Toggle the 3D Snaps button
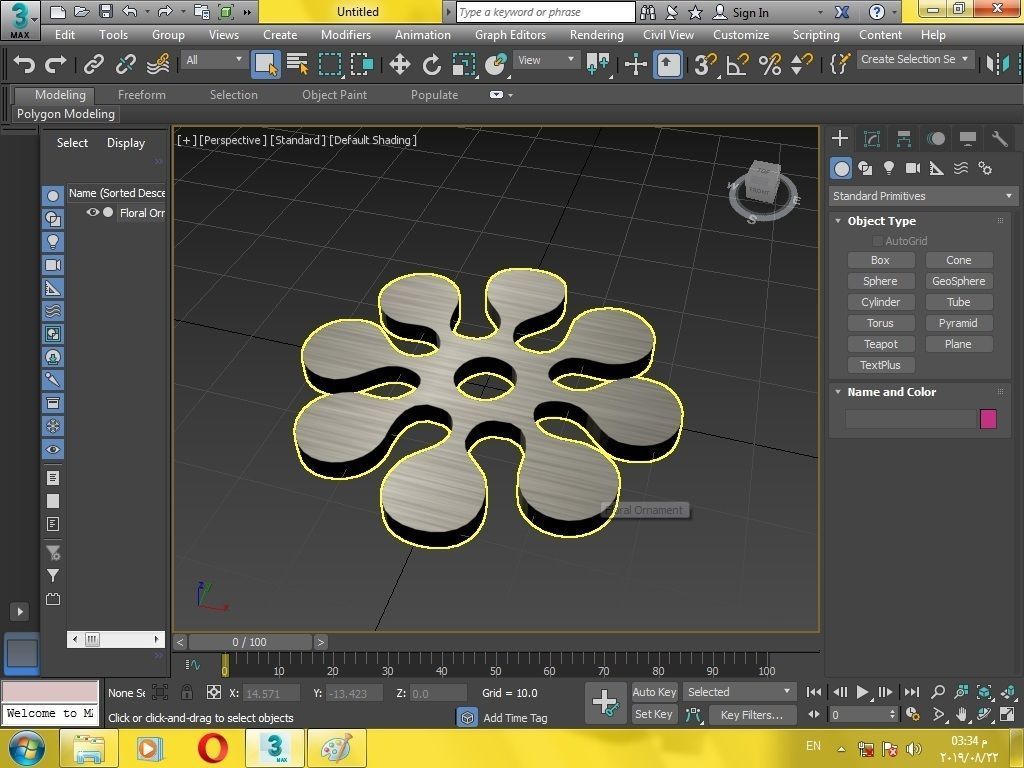 (x=704, y=64)
